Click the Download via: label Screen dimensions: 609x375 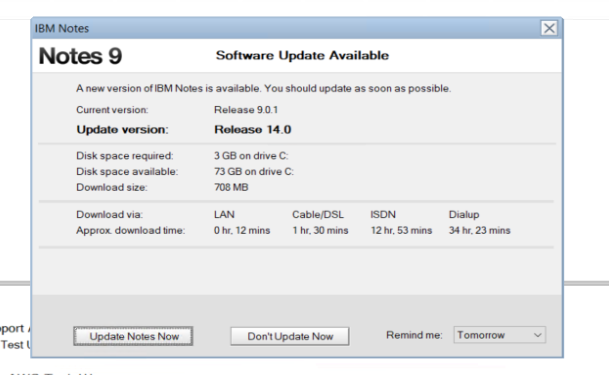(x=110, y=214)
